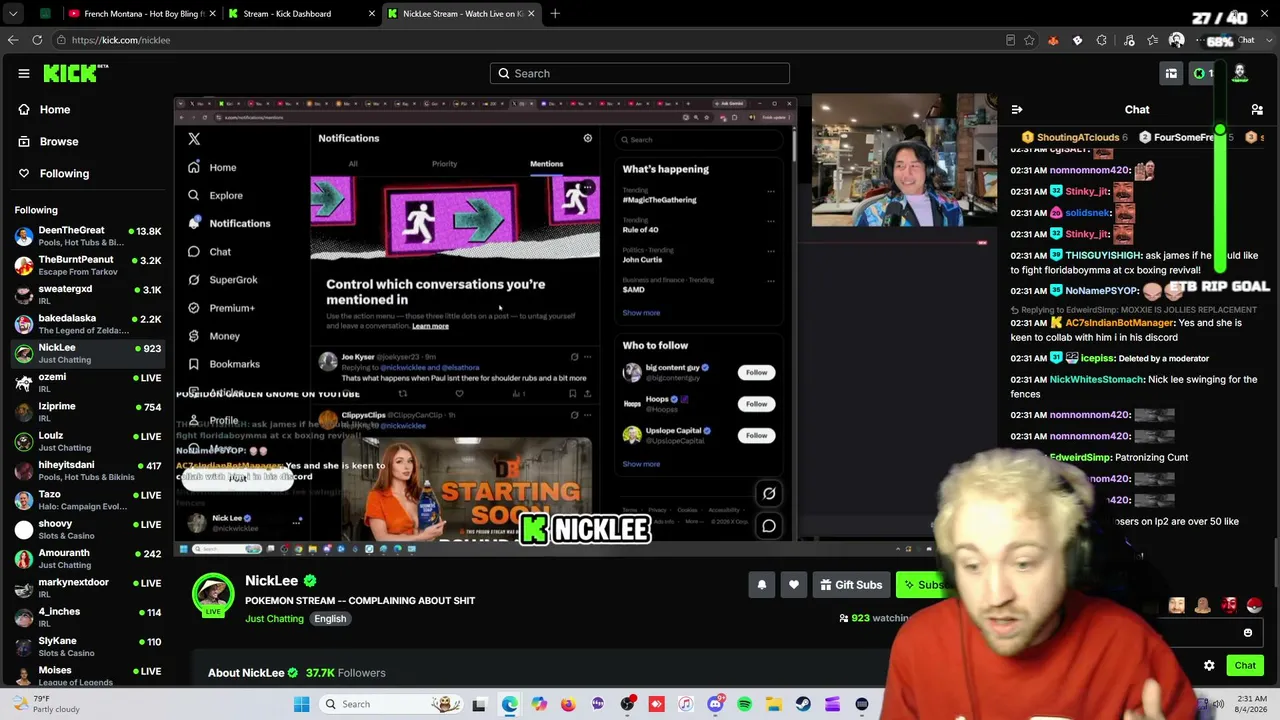Viewport: 1280px width, 720px height.
Task: Open the browser tab list dropdown
Action: coord(13,14)
